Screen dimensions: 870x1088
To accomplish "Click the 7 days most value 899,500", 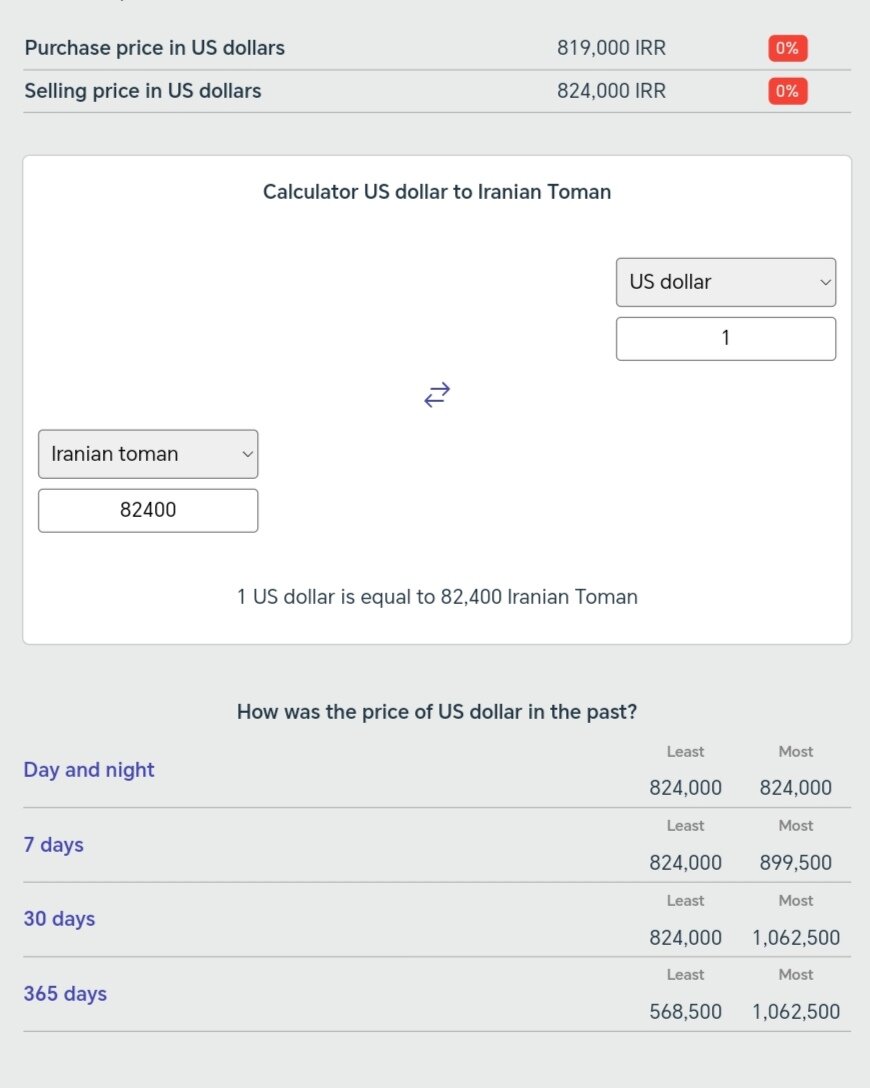I will click(795, 863).
